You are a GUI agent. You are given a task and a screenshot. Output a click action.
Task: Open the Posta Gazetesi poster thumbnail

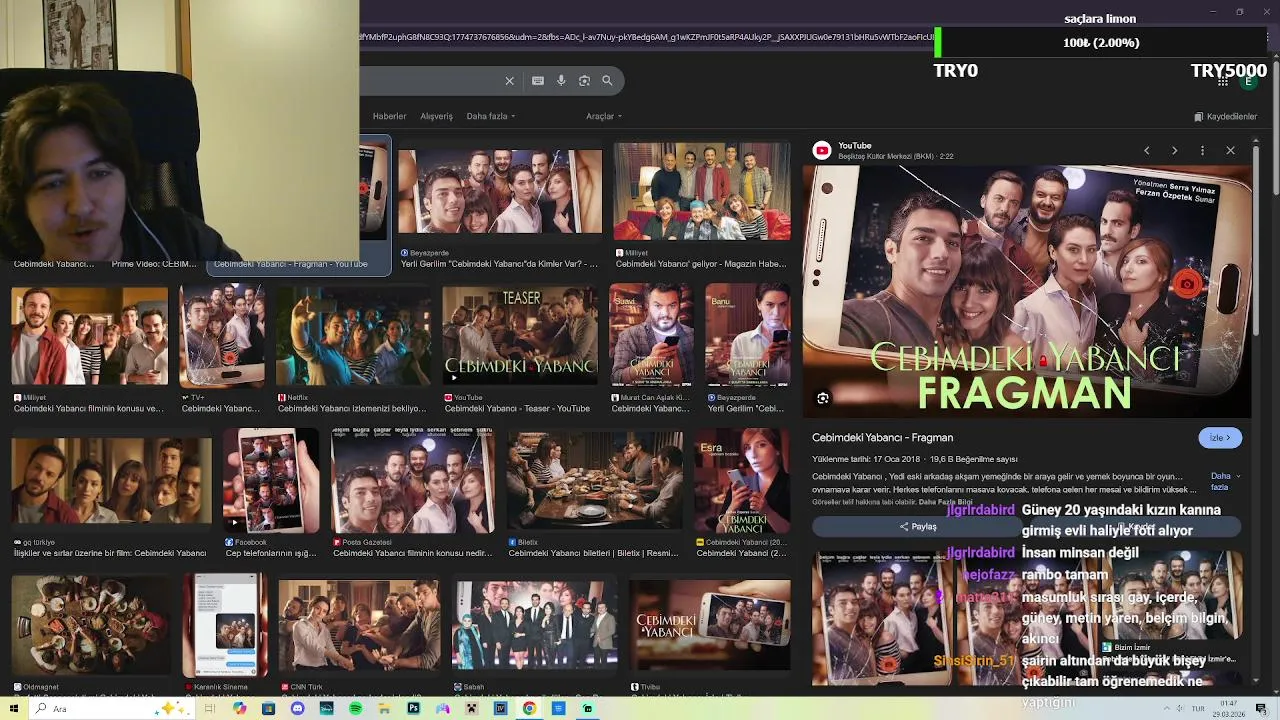(413, 481)
